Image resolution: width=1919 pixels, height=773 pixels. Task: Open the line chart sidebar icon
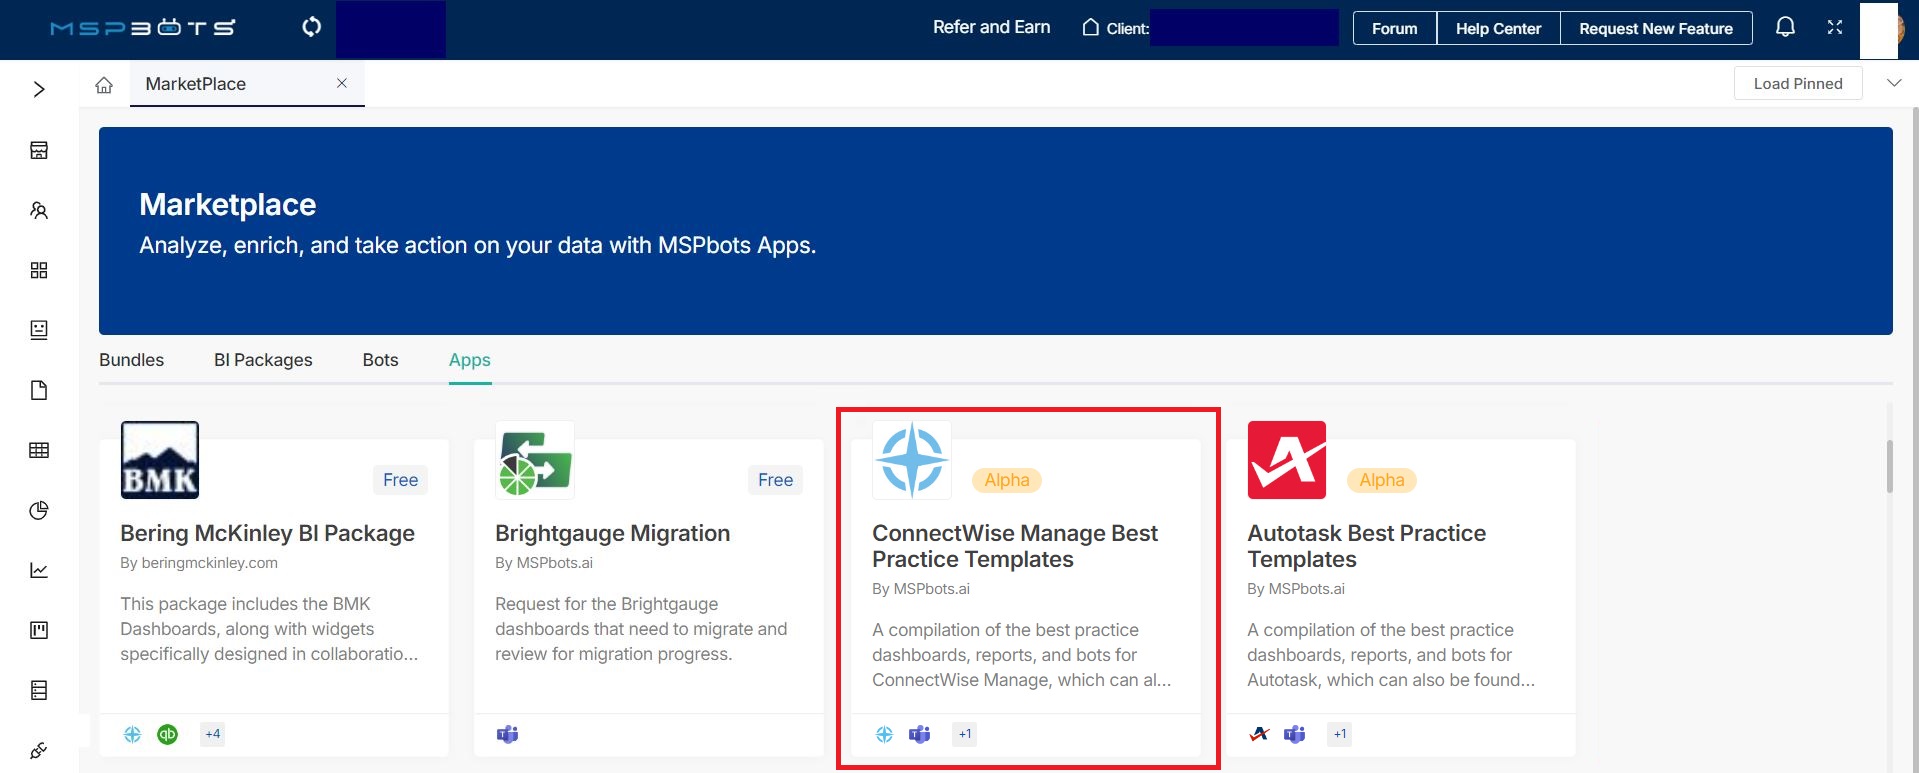pyautogui.click(x=39, y=571)
